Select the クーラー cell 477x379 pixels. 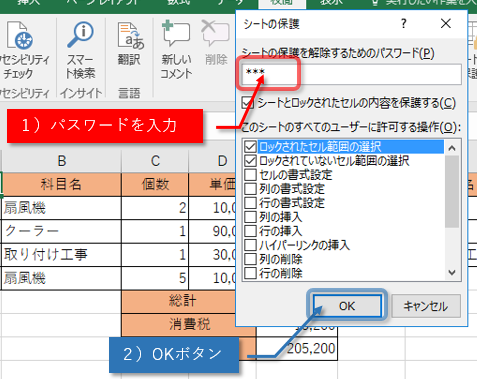click(61, 231)
